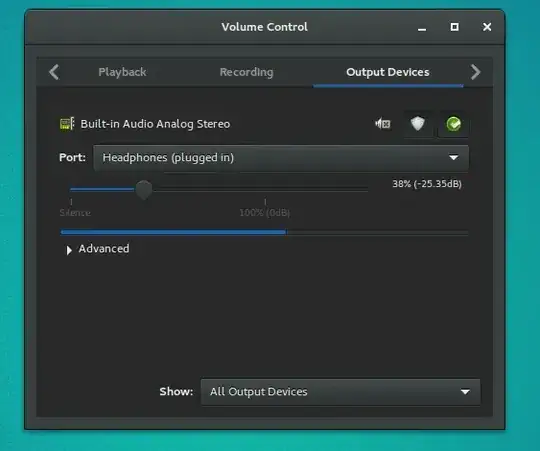The width and height of the screenshot is (540, 451).
Task: Open the Show All Output Devices dropdown
Action: point(340,392)
